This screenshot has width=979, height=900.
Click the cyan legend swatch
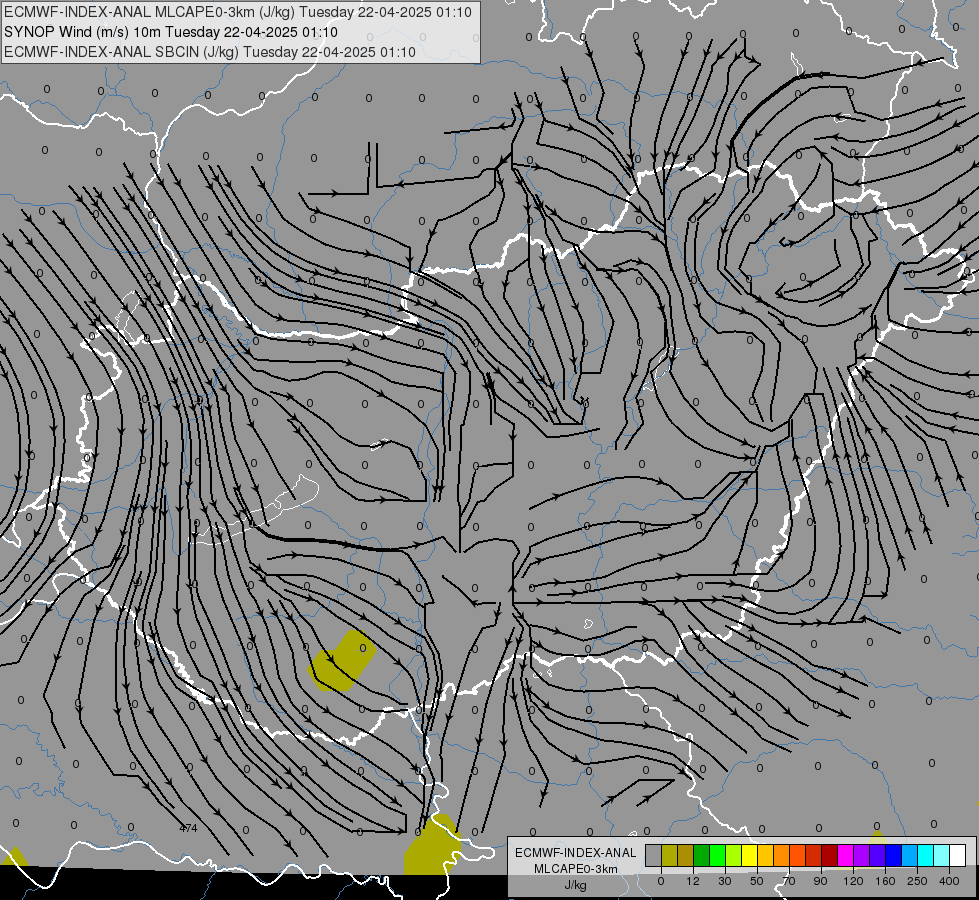(x=925, y=855)
